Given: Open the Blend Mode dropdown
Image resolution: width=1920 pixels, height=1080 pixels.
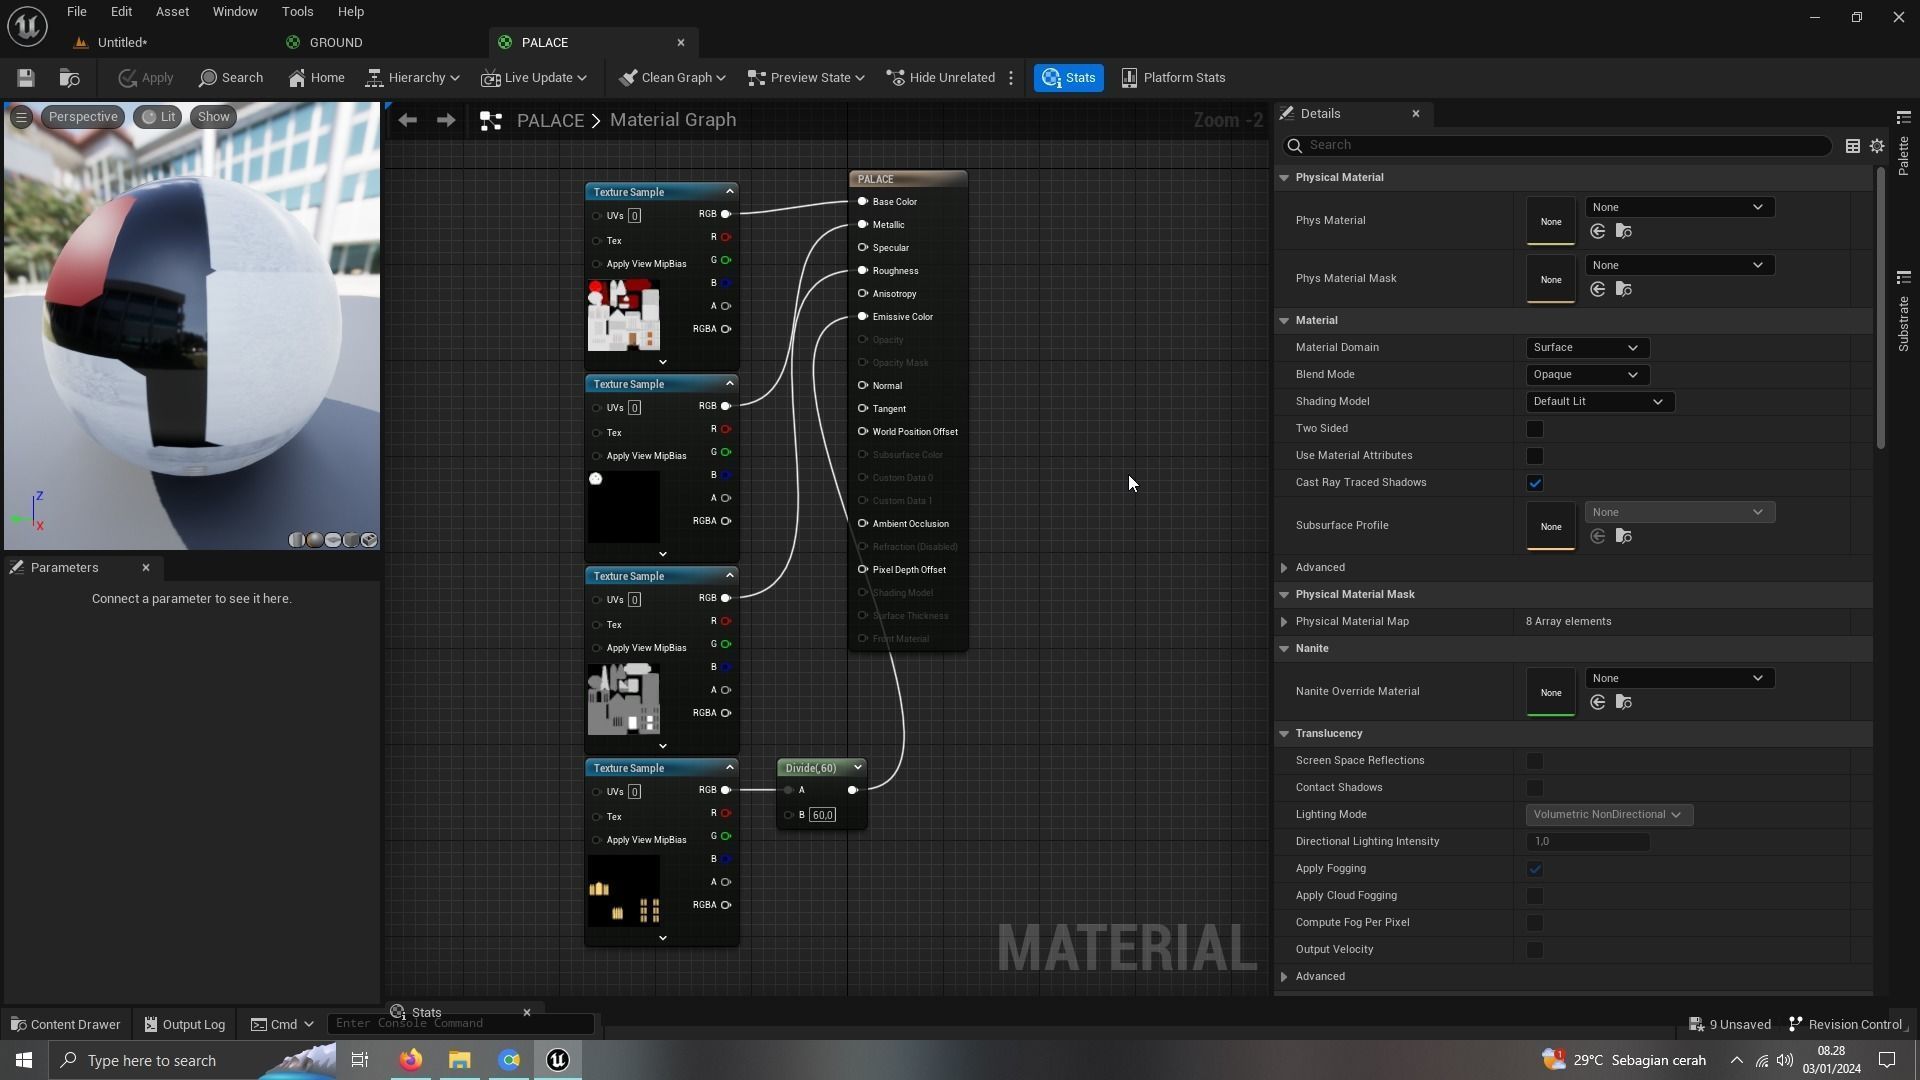Looking at the screenshot, I should [x=1586, y=375].
